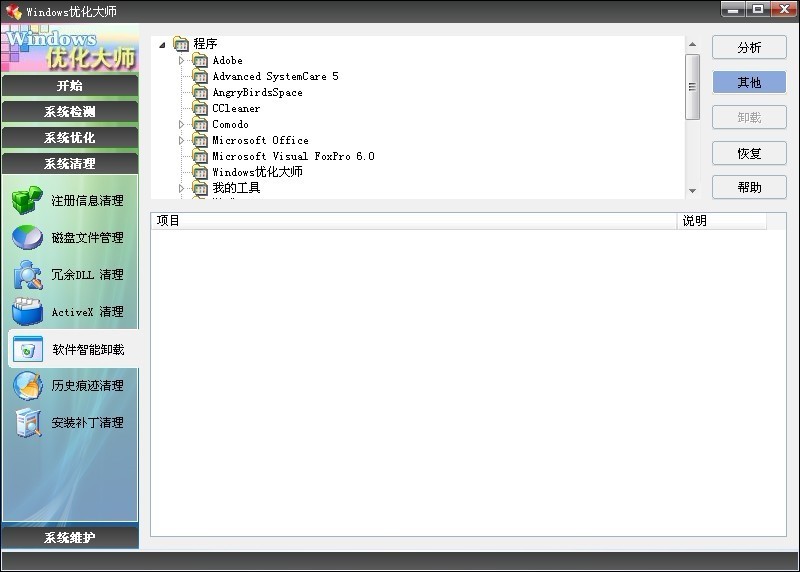
Task: Click the 其他 button
Action: (x=749, y=82)
